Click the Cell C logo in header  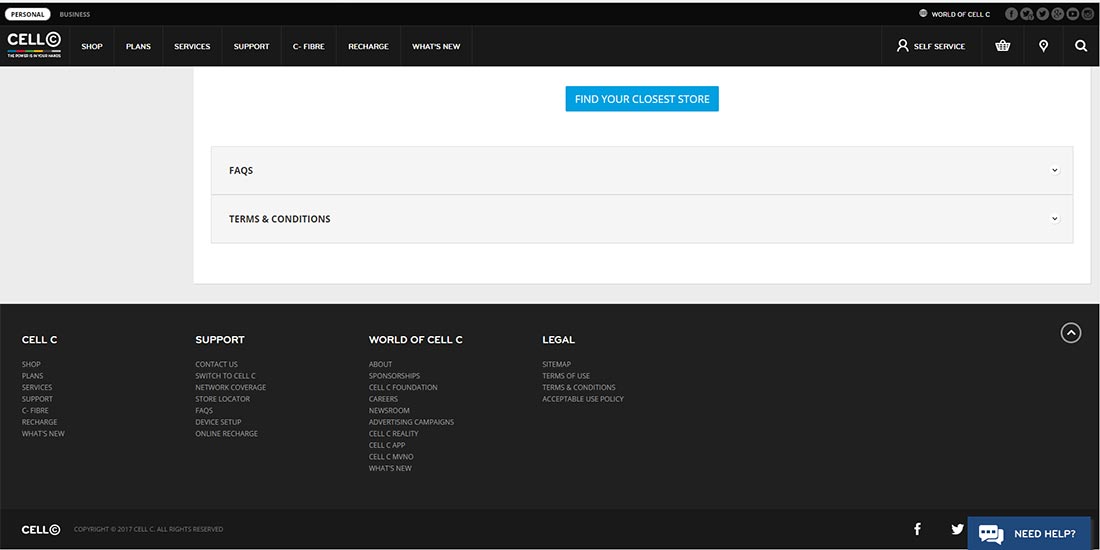[34, 44]
